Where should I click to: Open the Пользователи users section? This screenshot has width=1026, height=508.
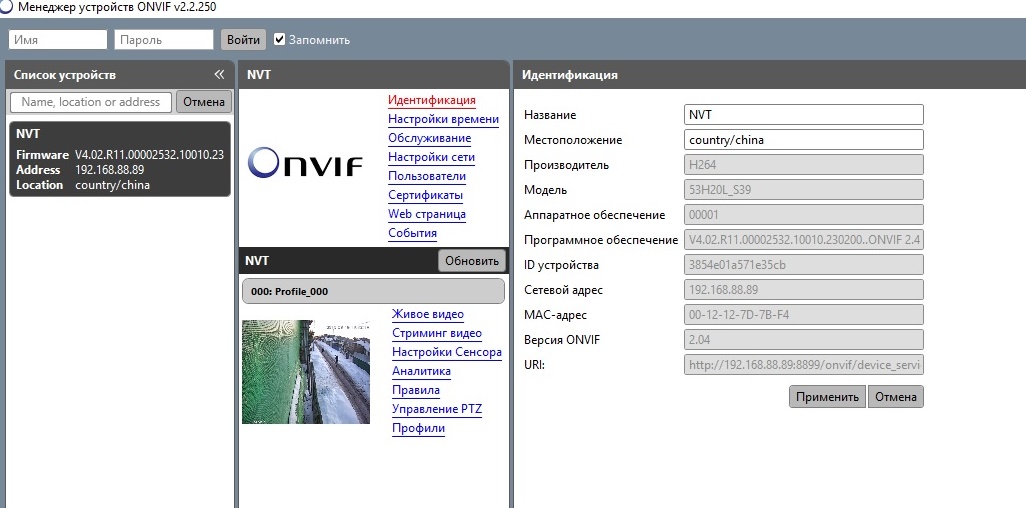(427, 176)
